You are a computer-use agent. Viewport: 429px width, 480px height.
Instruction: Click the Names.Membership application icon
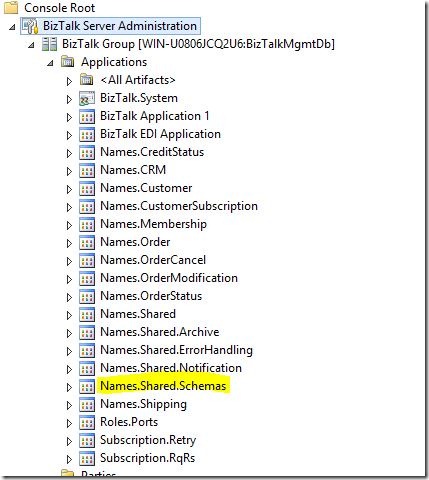pos(87,225)
